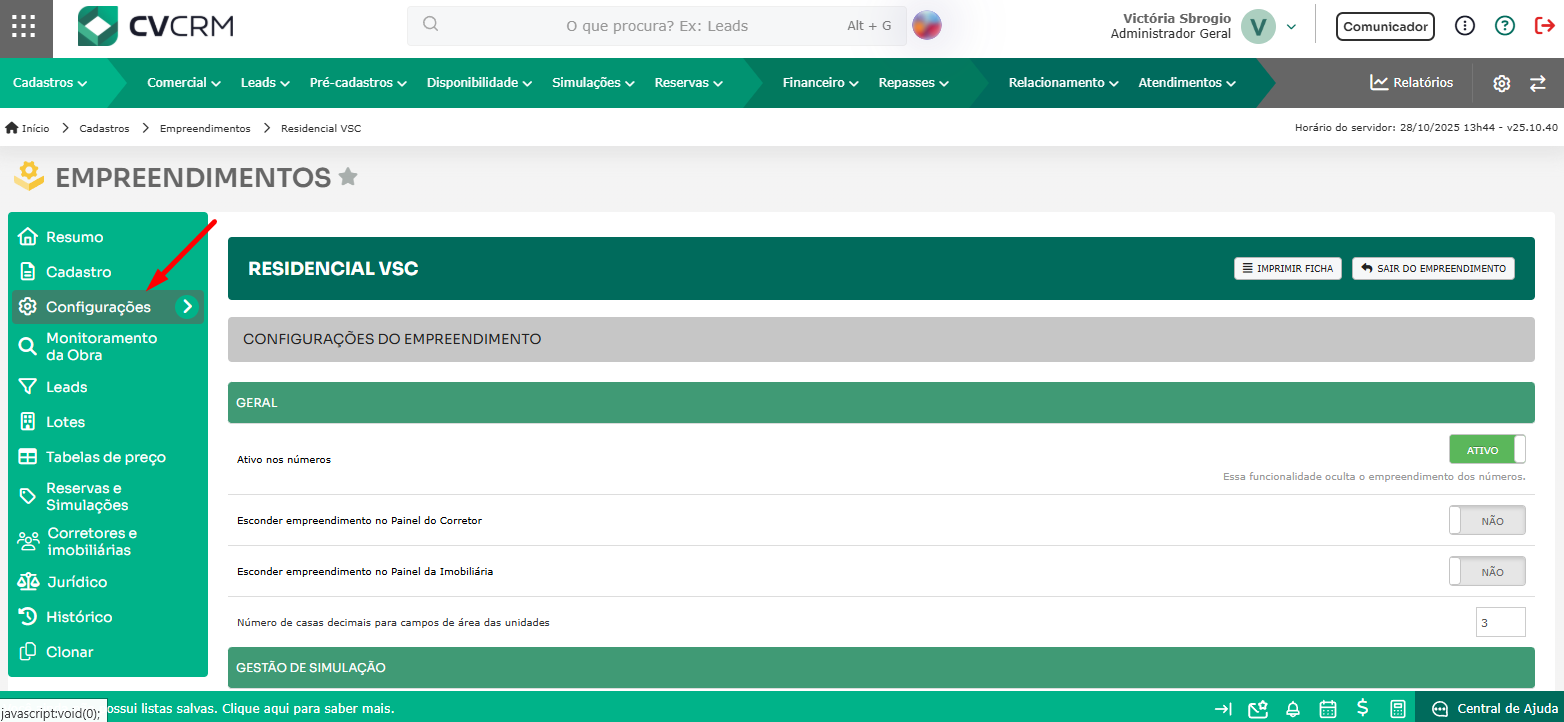
Task: Expand the Atendimentos menu
Action: 1187,83
